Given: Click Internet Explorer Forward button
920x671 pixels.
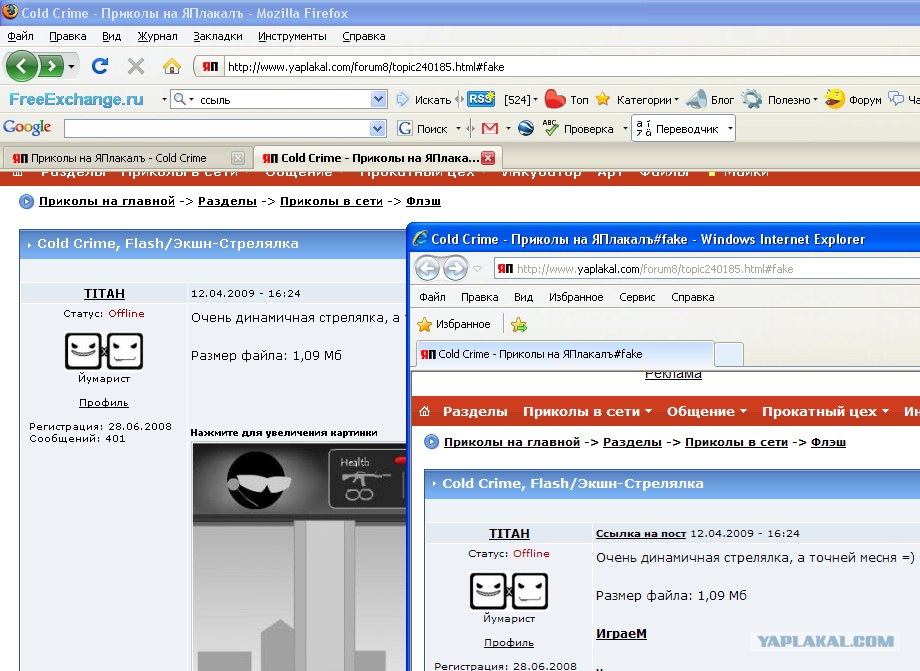Looking at the screenshot, I should pos(455,269).
